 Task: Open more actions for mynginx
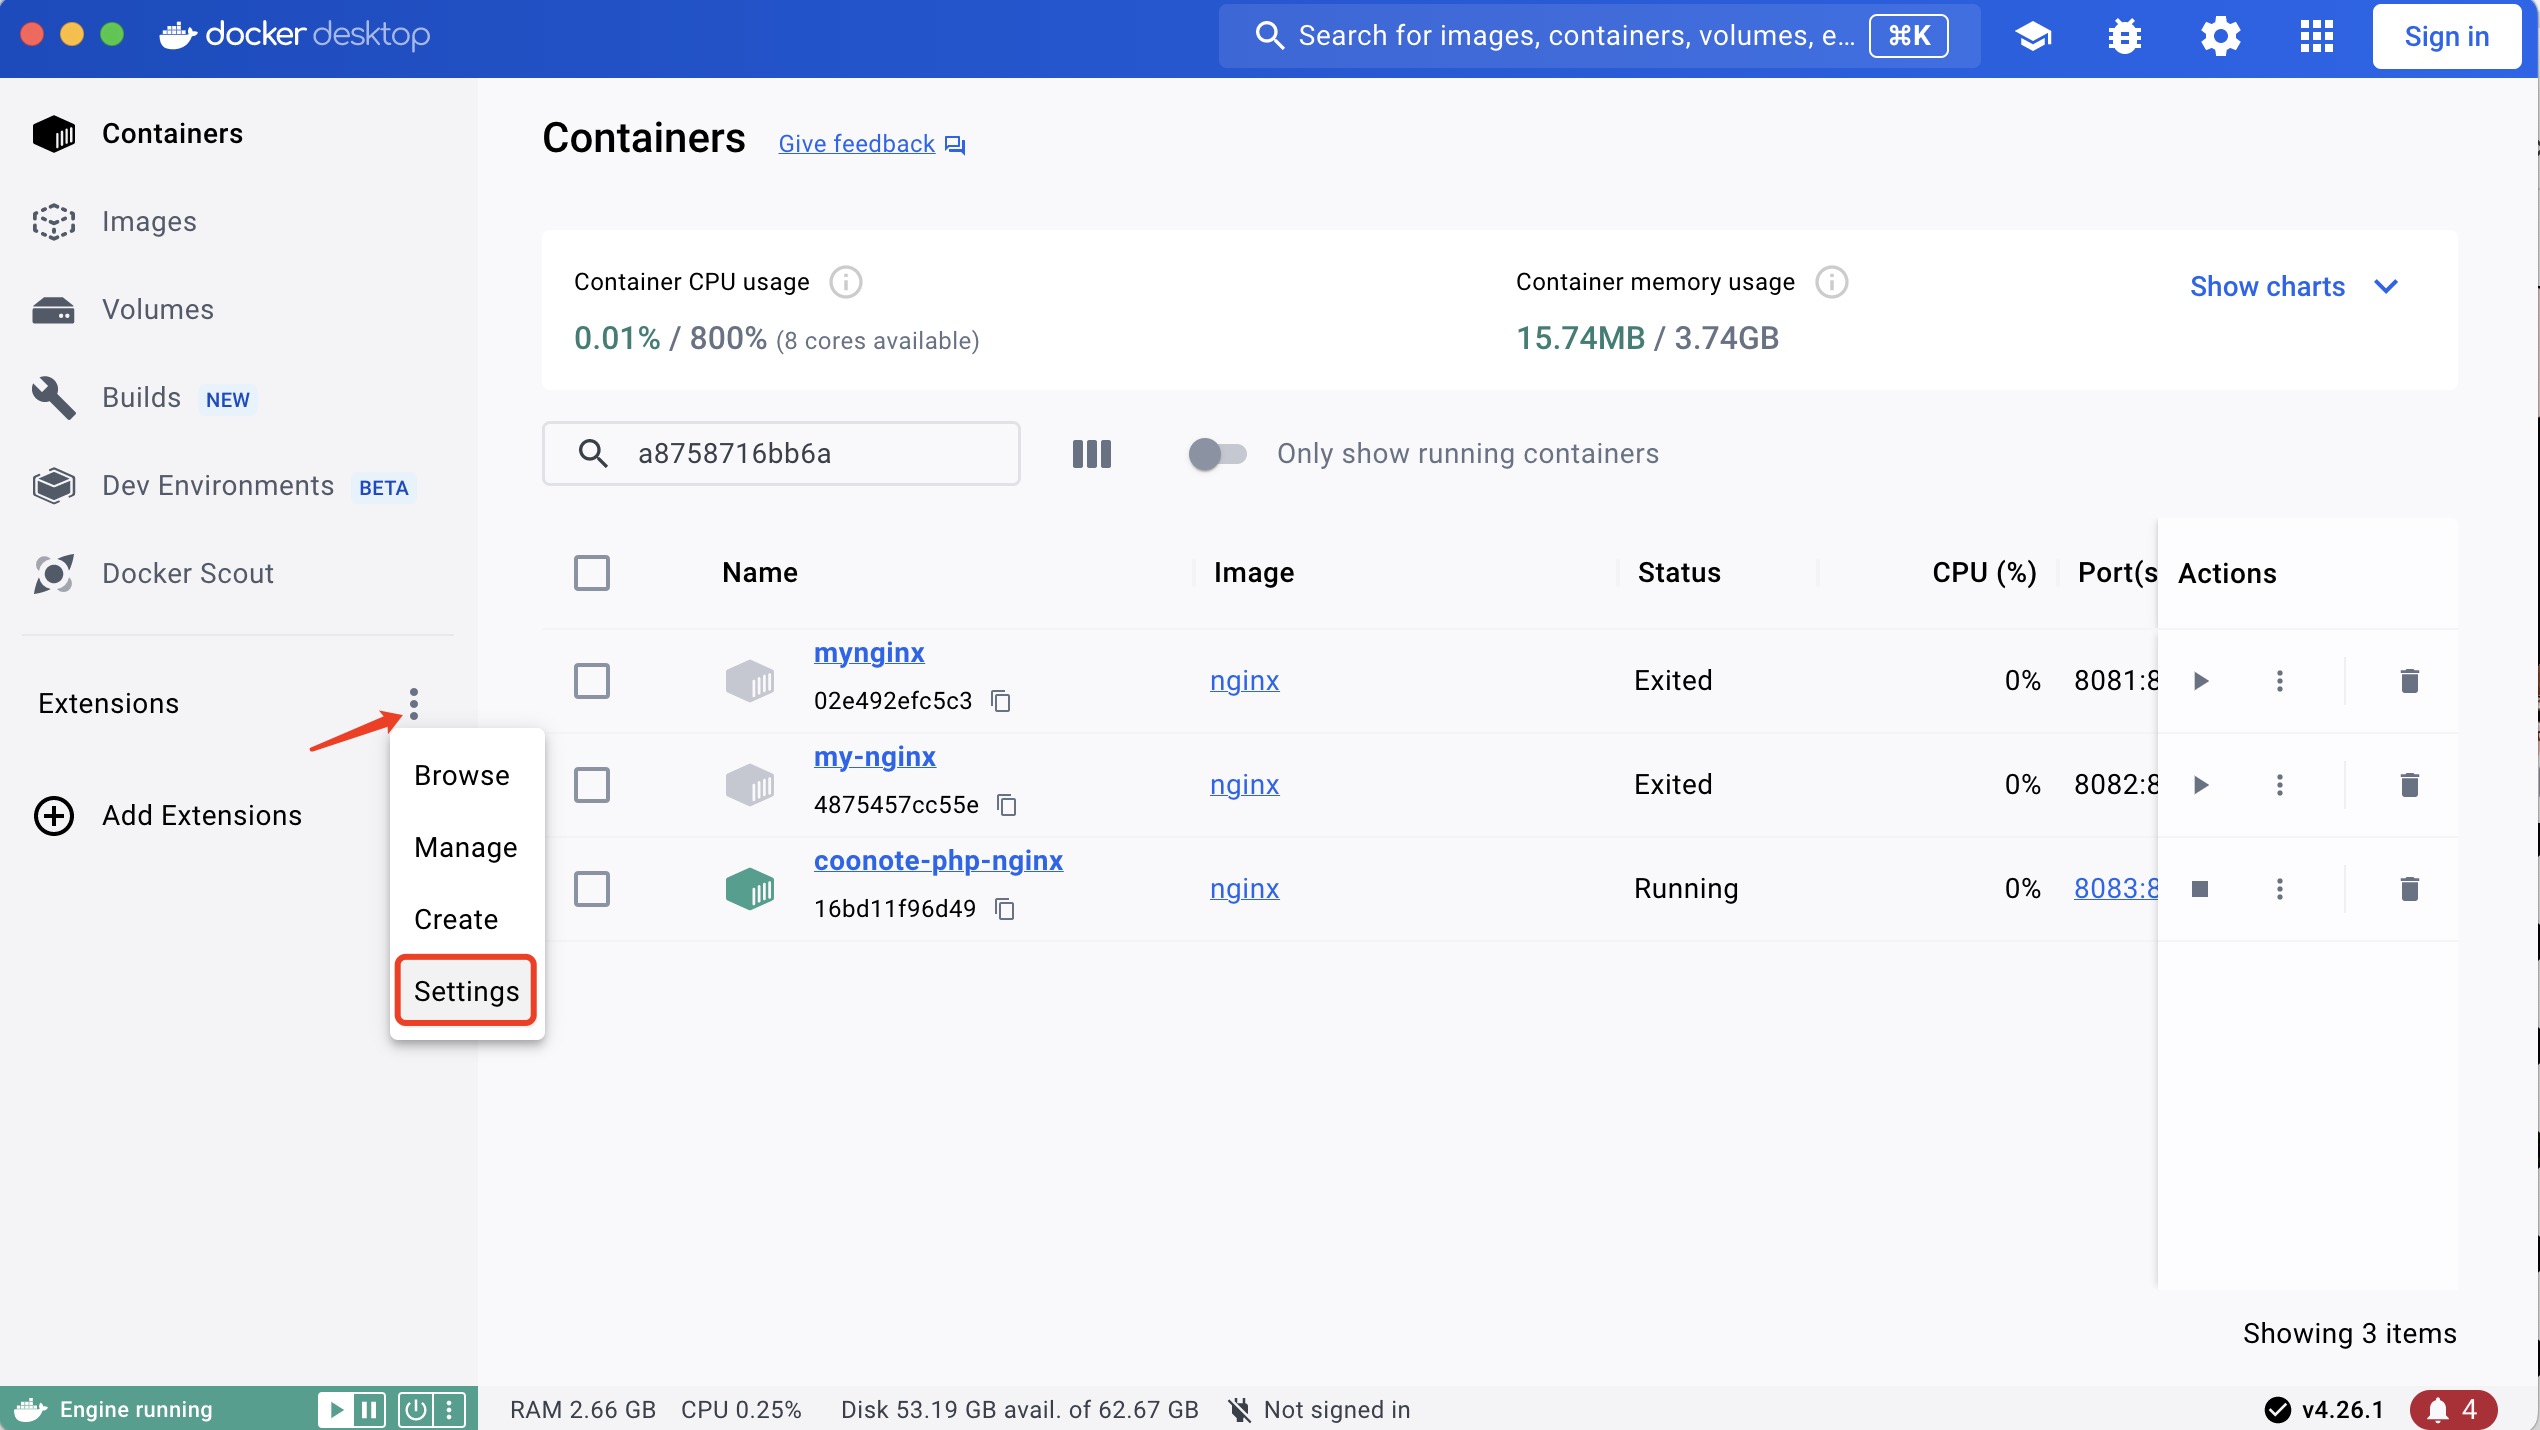pyautogui.click(x=2280, y=681)
